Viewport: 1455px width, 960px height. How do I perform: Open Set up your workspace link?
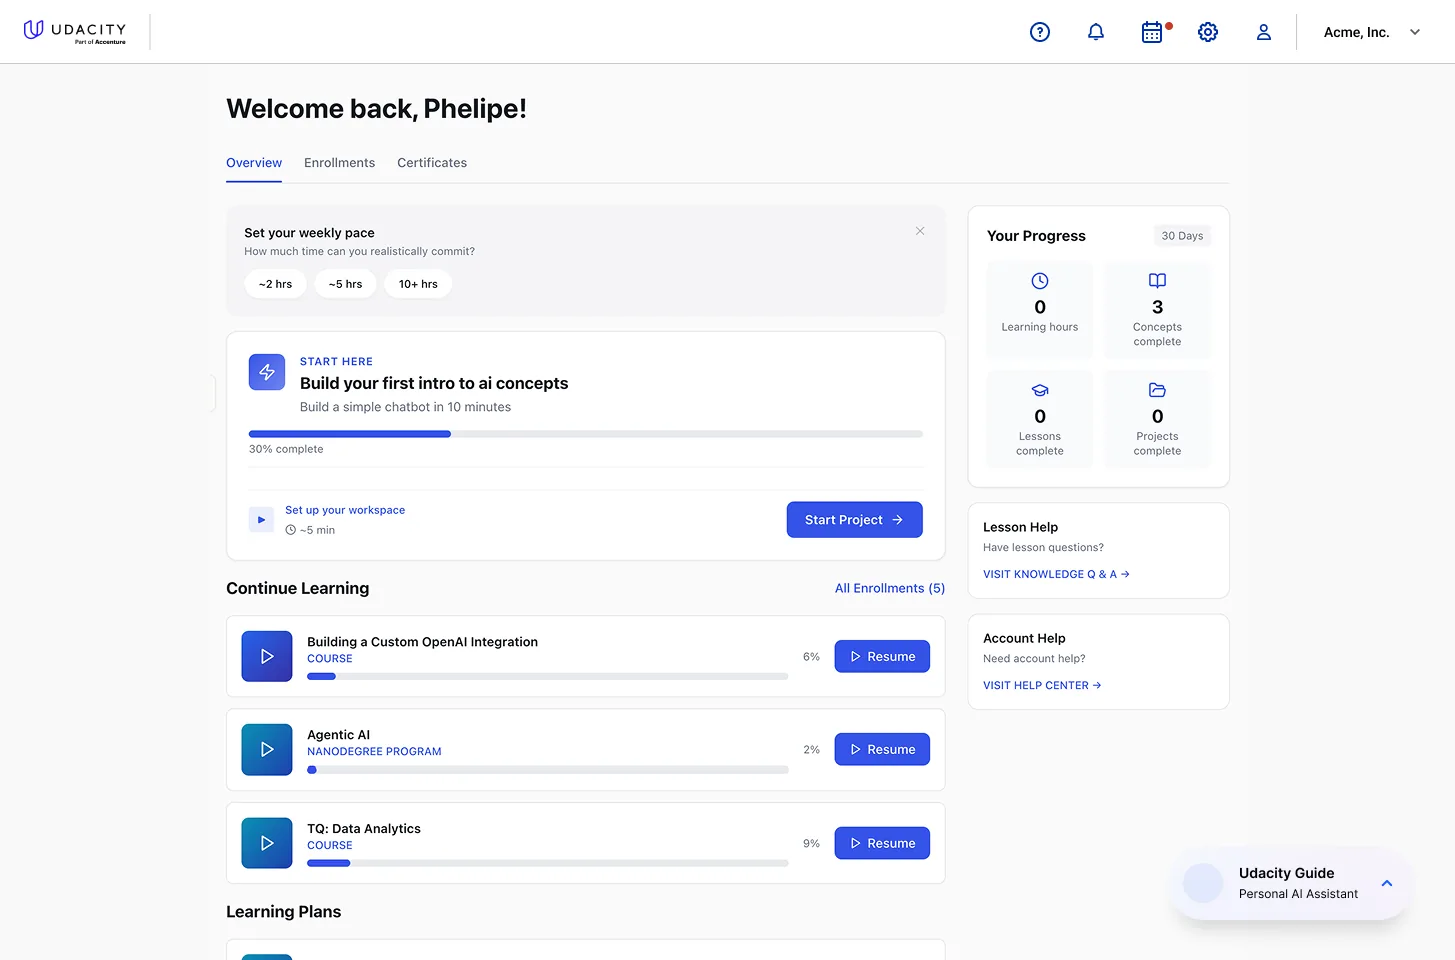(x=345, y=510)
